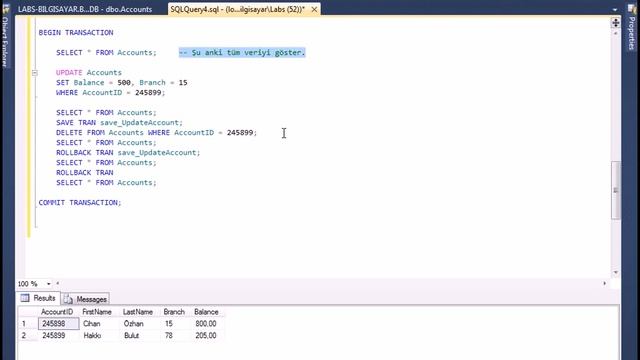This screenshot has height=360, width=640.
Task: Click the editor split handle icon
Action: pyautogui.click(x=616, y=23)
